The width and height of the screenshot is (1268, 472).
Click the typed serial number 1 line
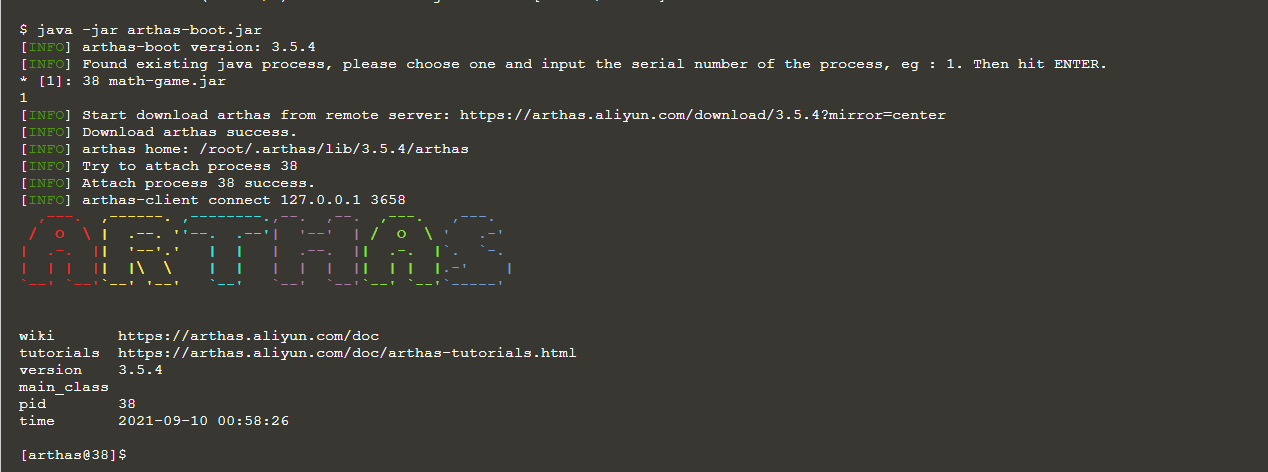(23, 98)
